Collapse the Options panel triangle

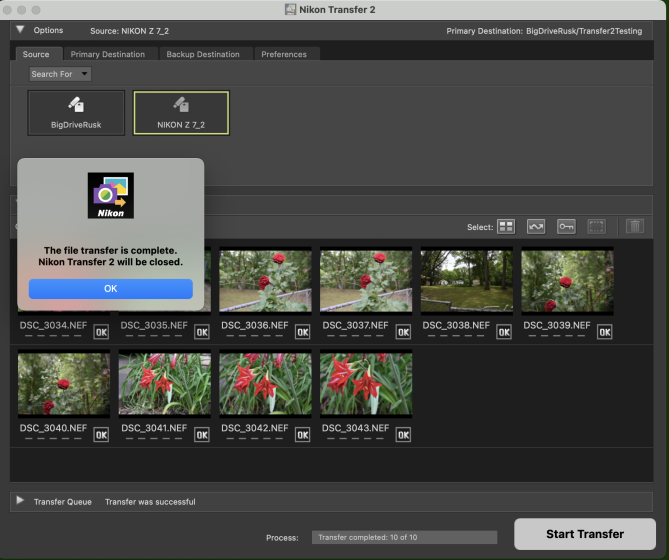point(20,30)
